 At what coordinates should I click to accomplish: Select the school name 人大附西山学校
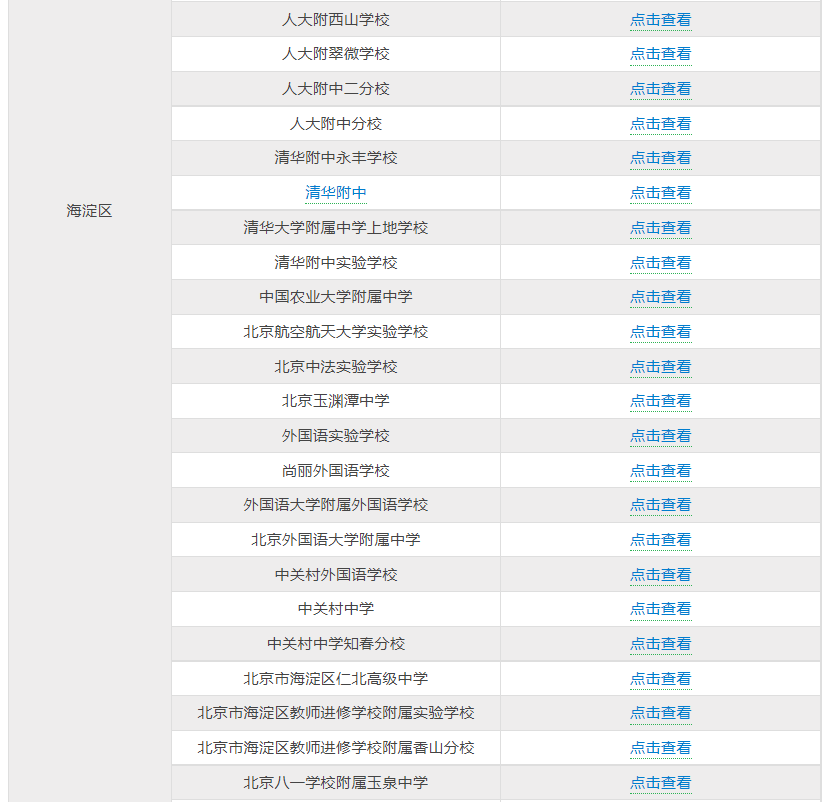click(x=336, y=20)
